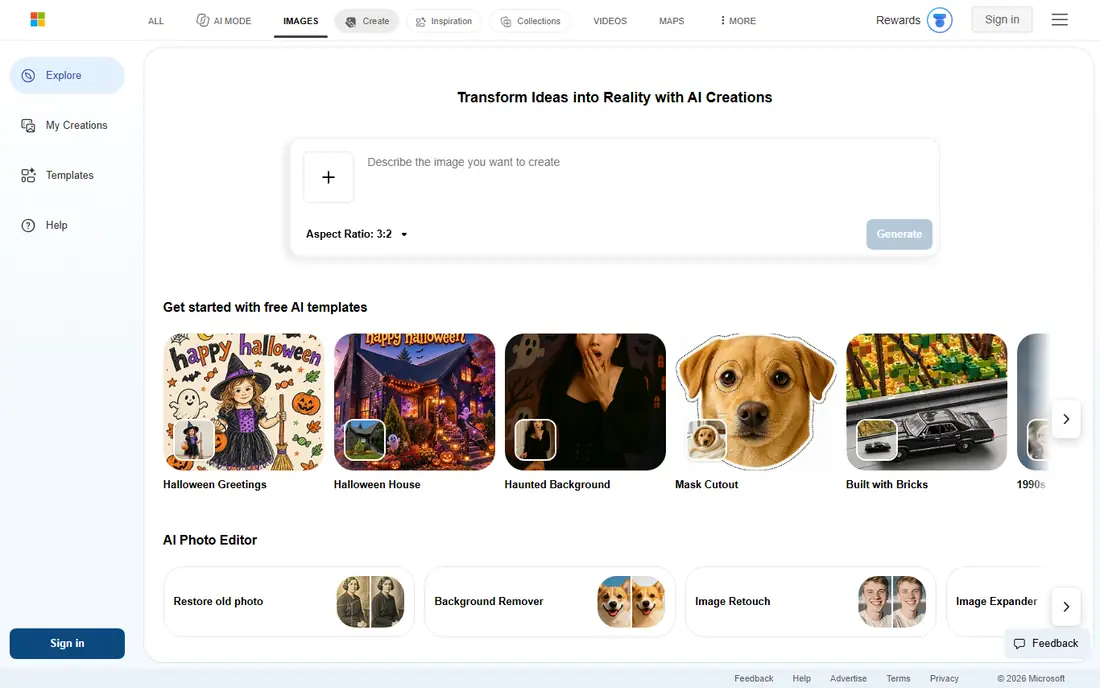The height and width of the screenshot is (688, 1100).
Task: Click the Templates grid icon
Action: point(28,175)
